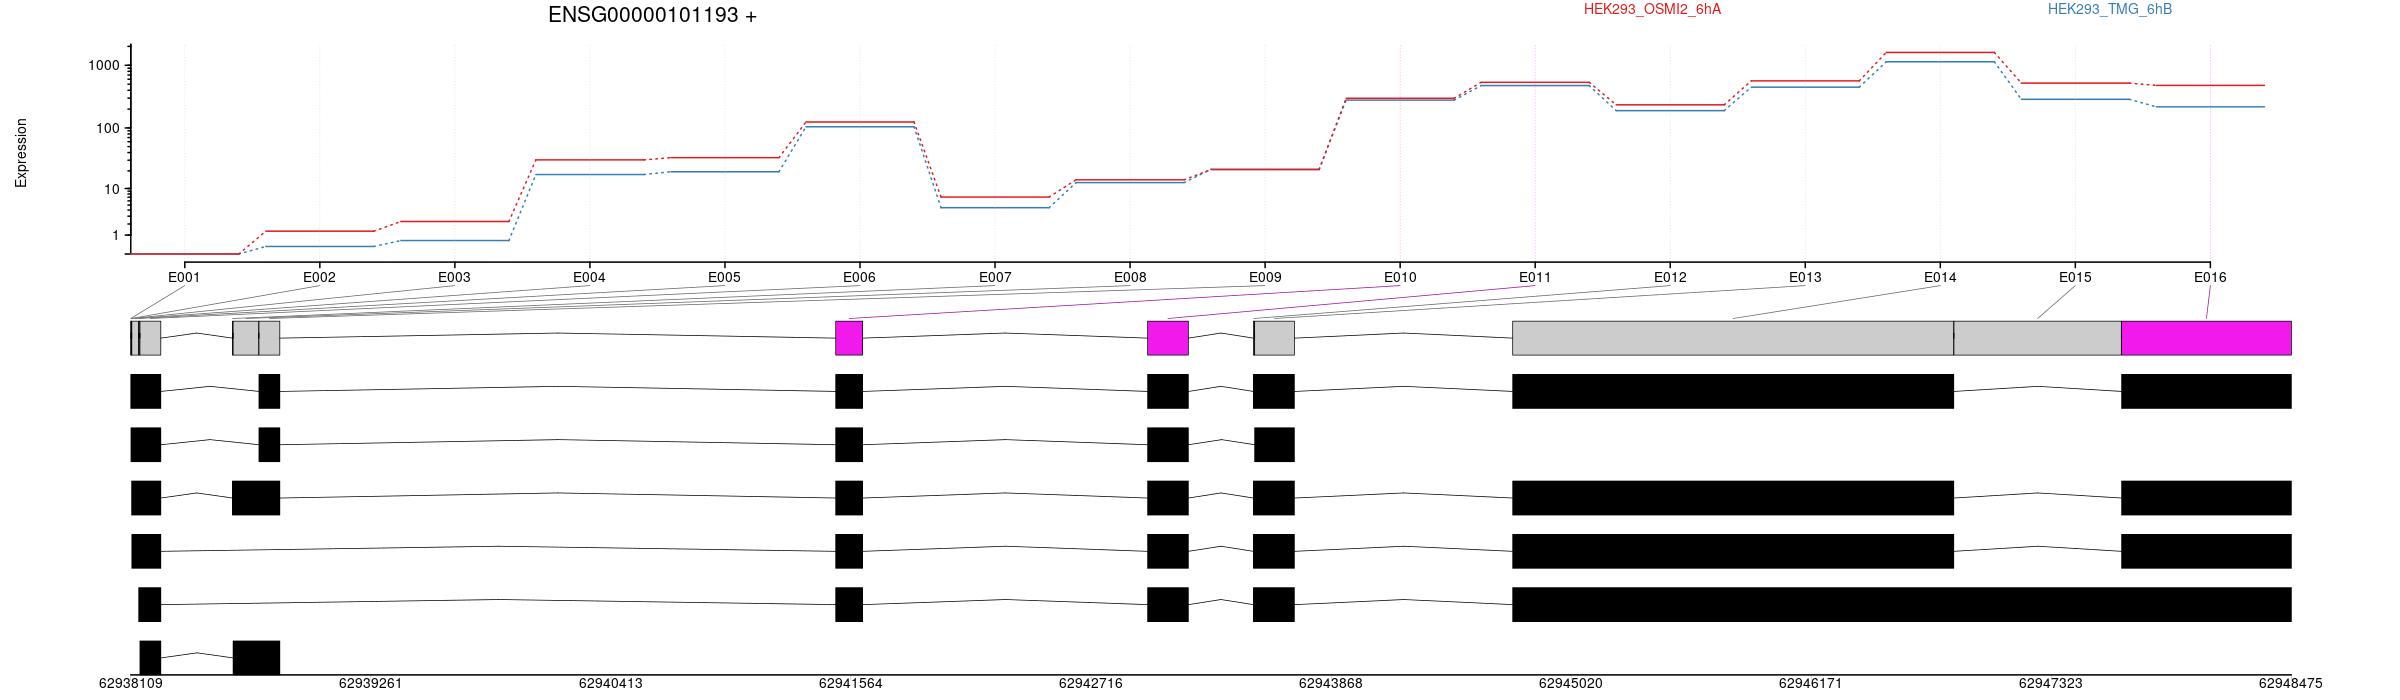2400x700 pixels.
Task: Click the Expression y-axis title
Action: point(21,153)
